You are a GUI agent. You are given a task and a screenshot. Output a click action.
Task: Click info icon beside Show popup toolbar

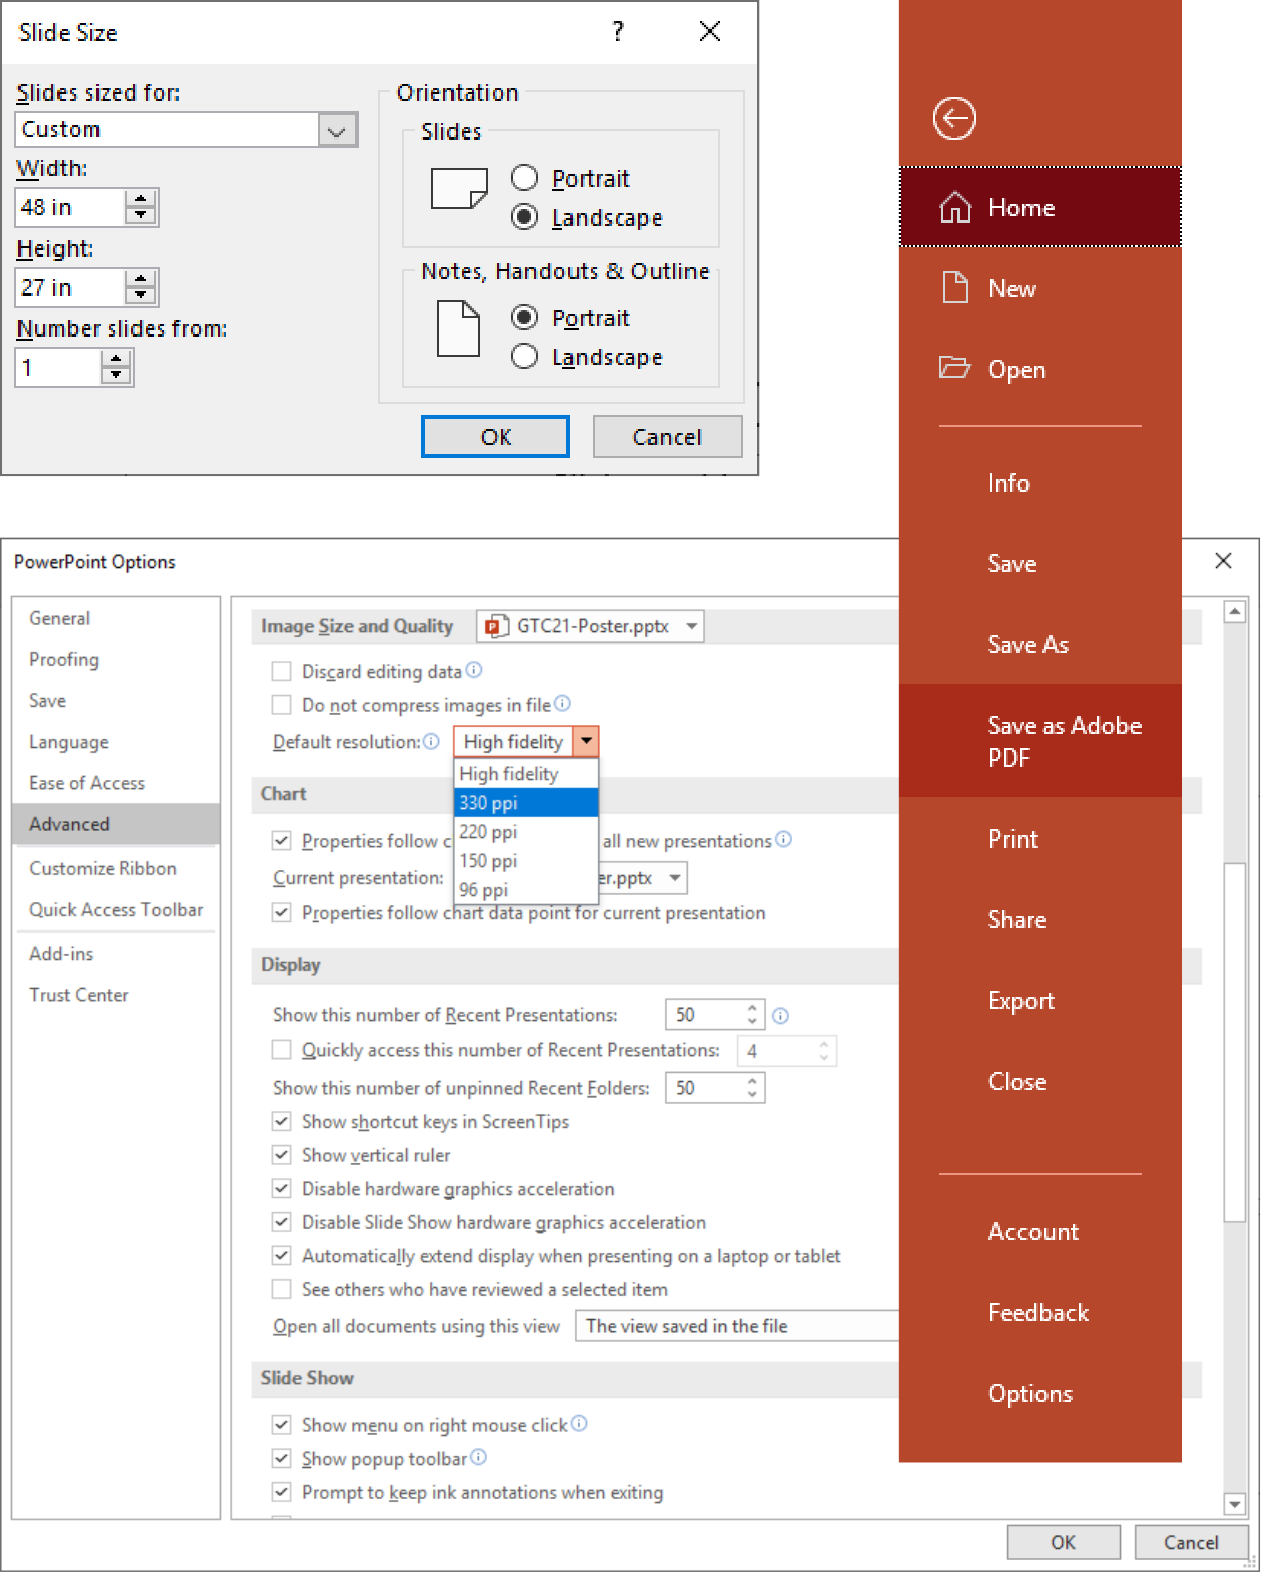click(x=478, y=1457)
